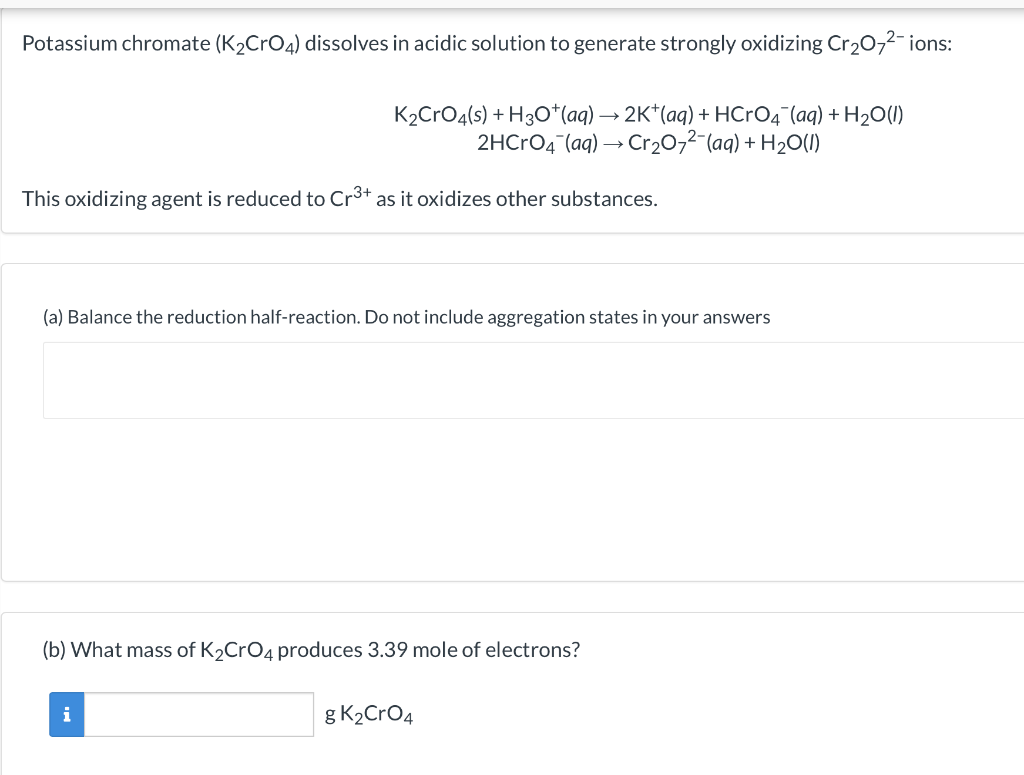The image size is (1024, 775).
Task: Click the blue info icon beside answer box
Action: (66, 714)
